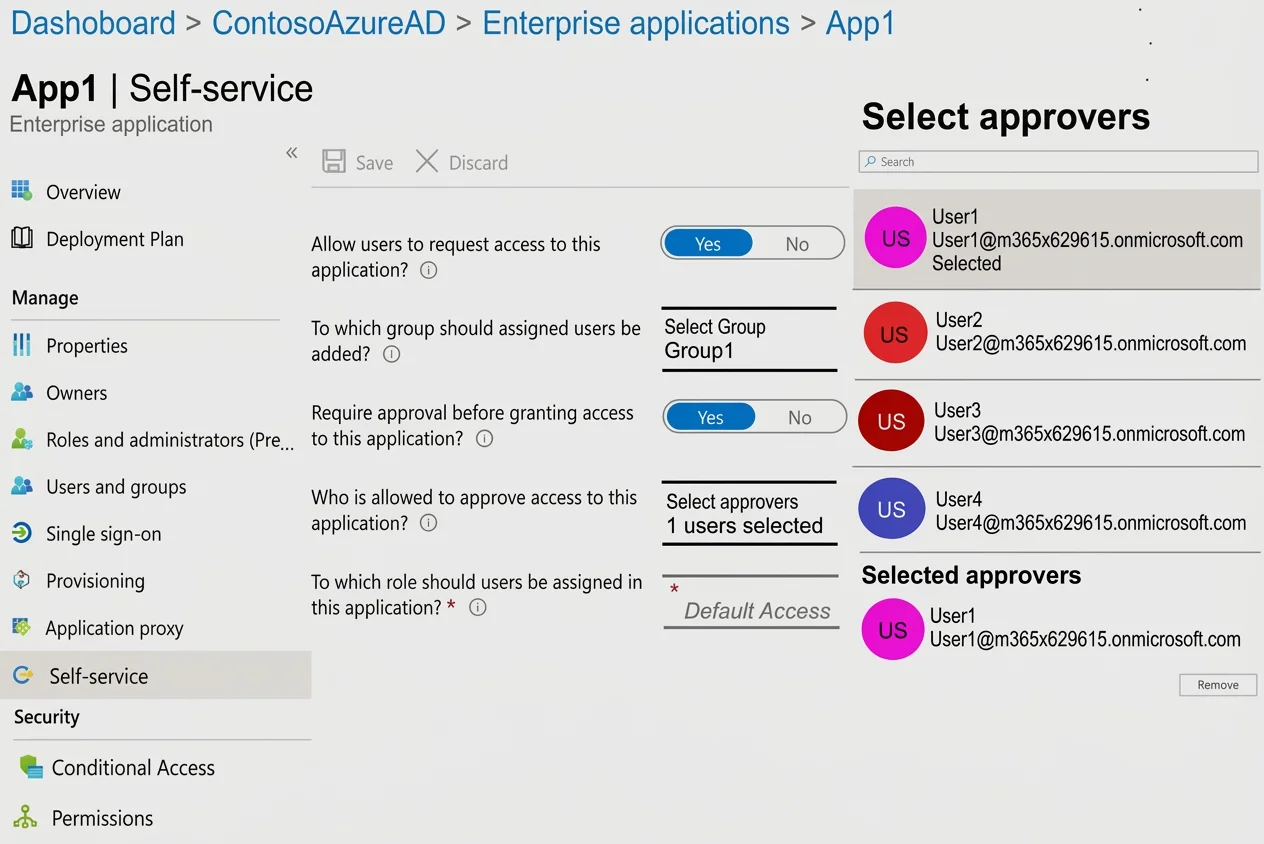1264x844 pixels.
Task: Click the Overview grid icon
Action: tap(21, 190)
